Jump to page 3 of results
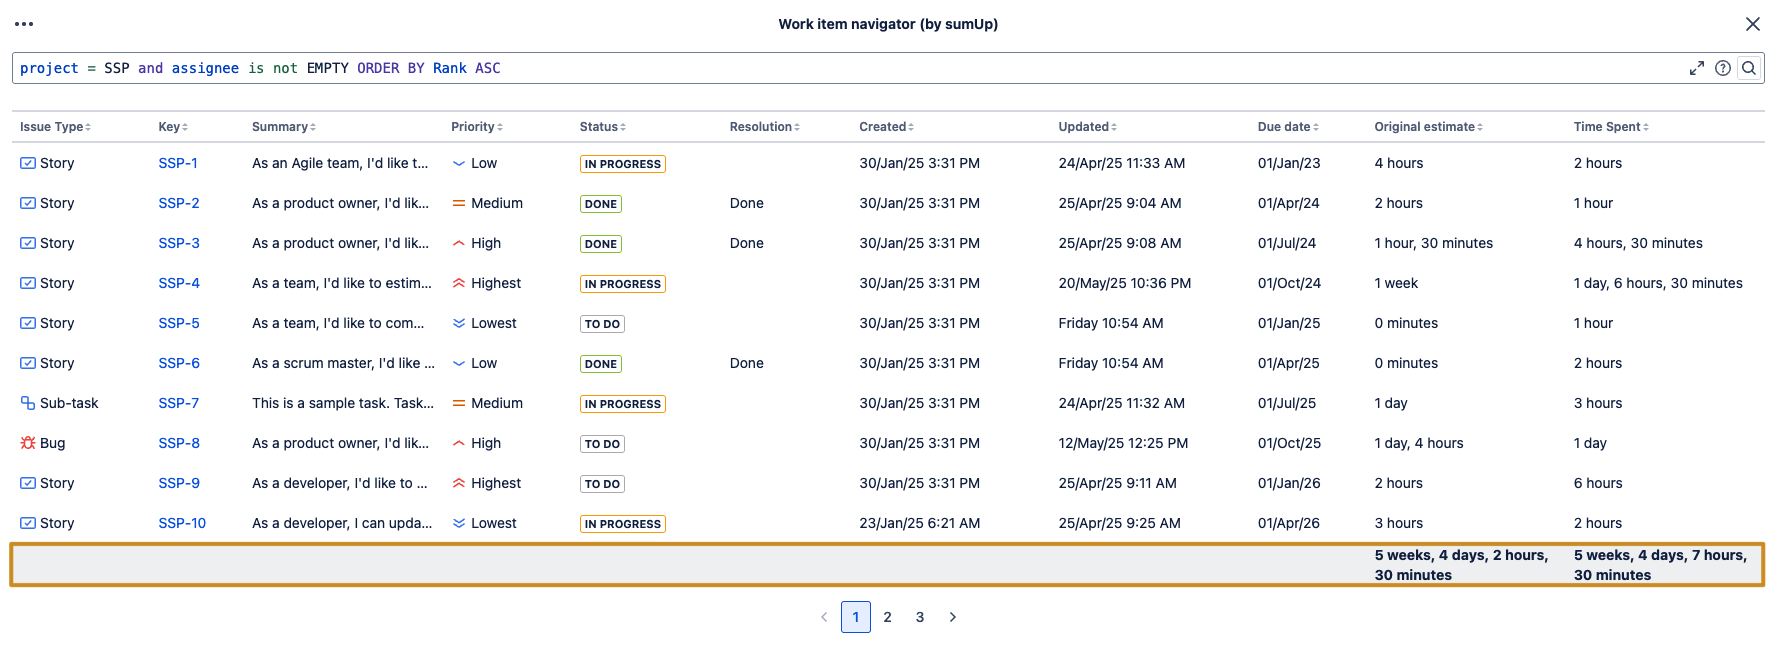 [920, 617]
